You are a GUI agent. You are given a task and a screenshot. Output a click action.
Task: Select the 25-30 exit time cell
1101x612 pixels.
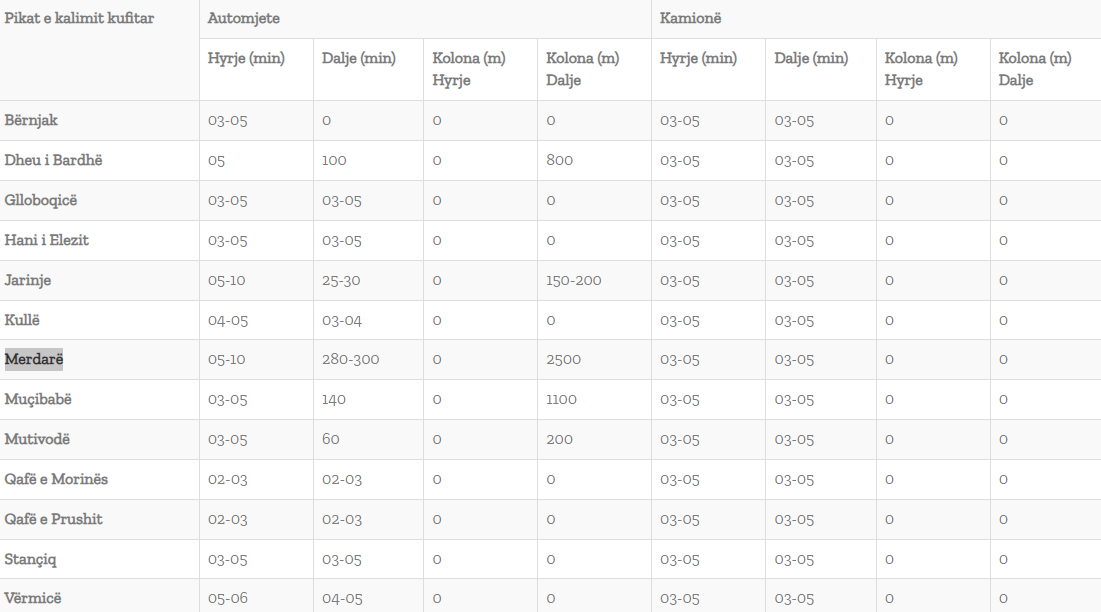(341, 280)
